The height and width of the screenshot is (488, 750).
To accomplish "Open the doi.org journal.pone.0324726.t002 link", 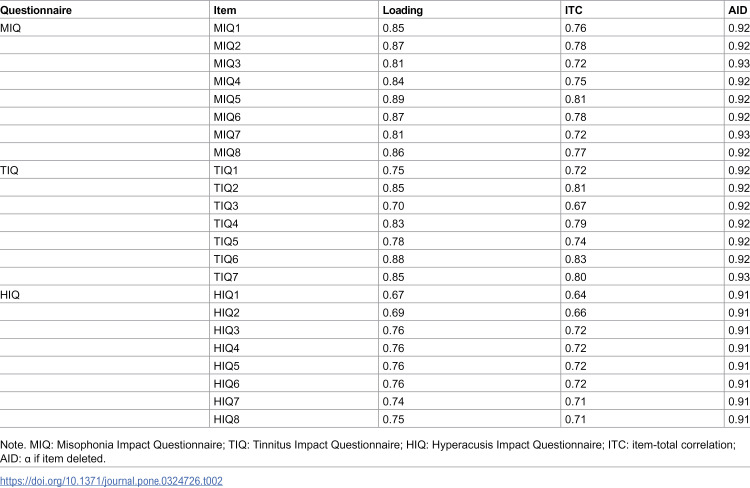I will (x=111, y=481).
